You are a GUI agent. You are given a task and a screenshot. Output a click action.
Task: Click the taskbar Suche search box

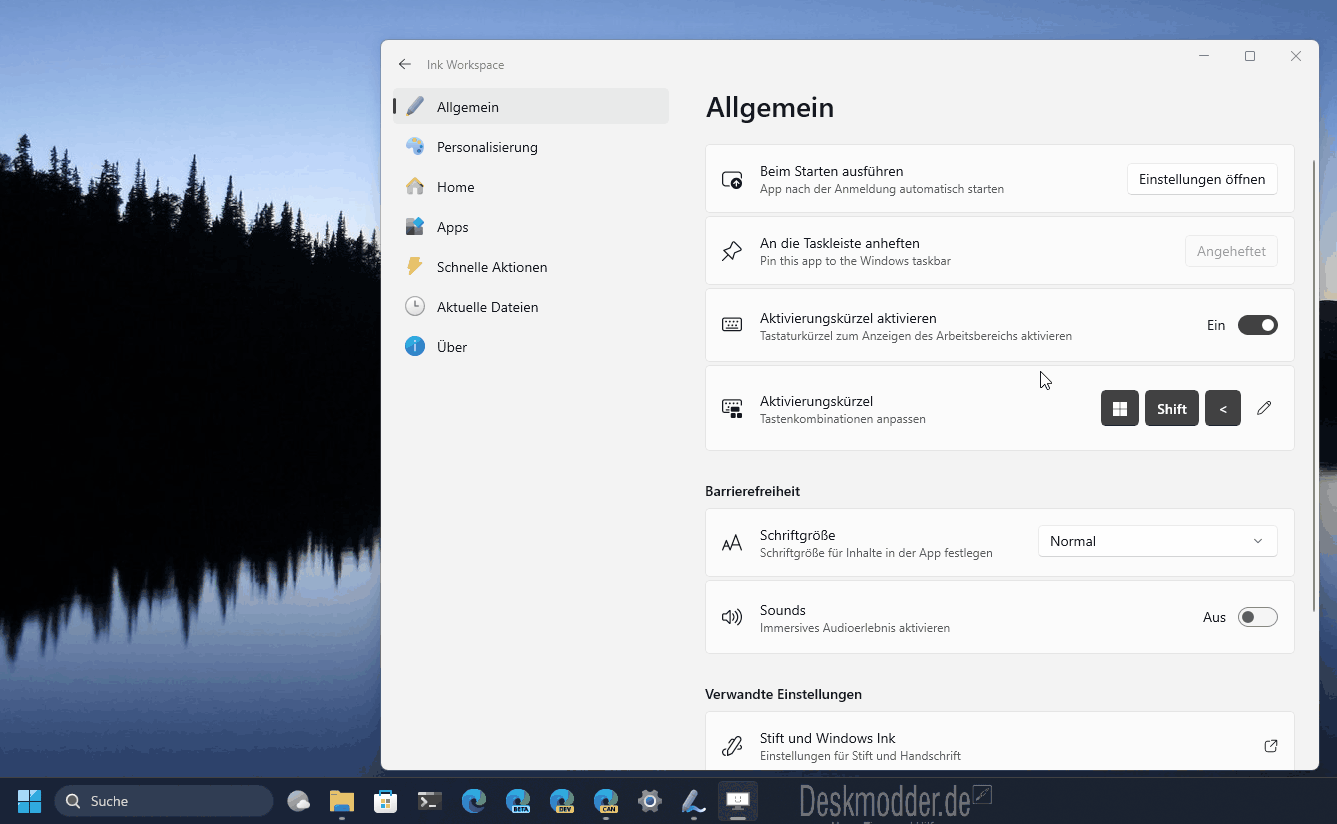[x=165, y=801]
